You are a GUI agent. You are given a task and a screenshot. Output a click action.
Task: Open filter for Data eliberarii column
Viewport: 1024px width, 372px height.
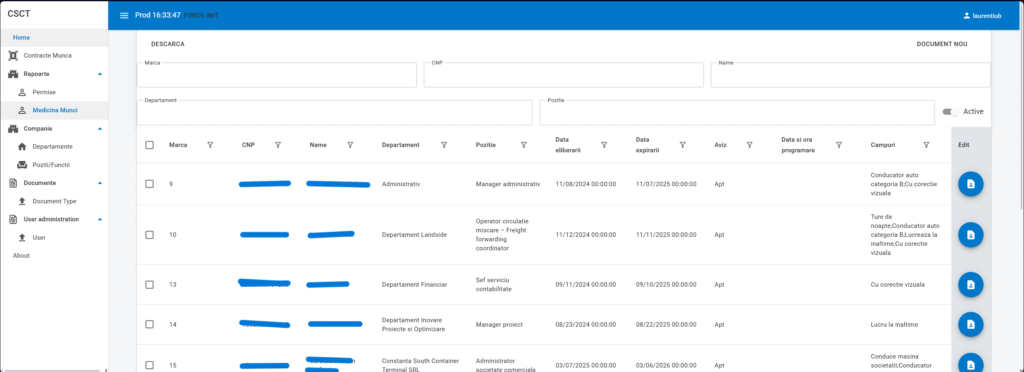[x=604, y=145]
